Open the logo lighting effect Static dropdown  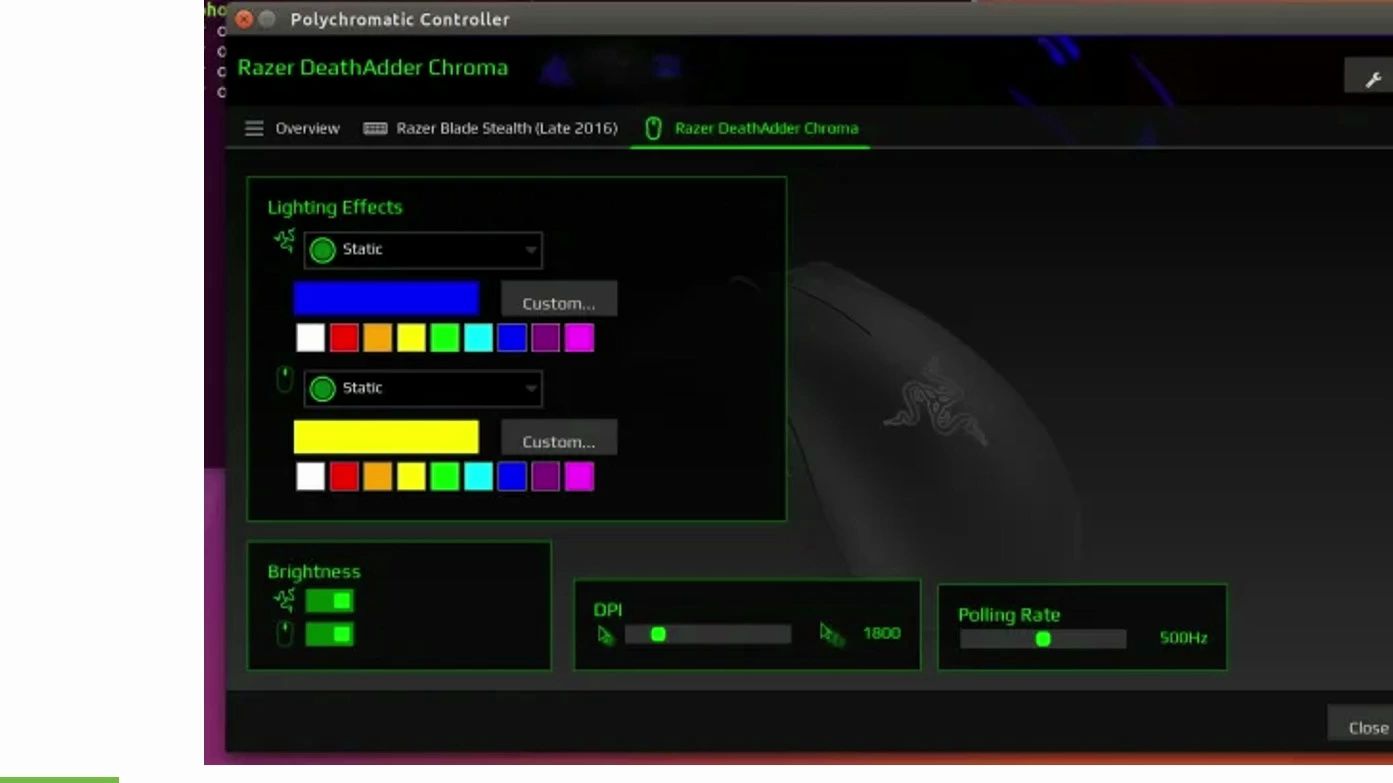[x=423, y=250]
